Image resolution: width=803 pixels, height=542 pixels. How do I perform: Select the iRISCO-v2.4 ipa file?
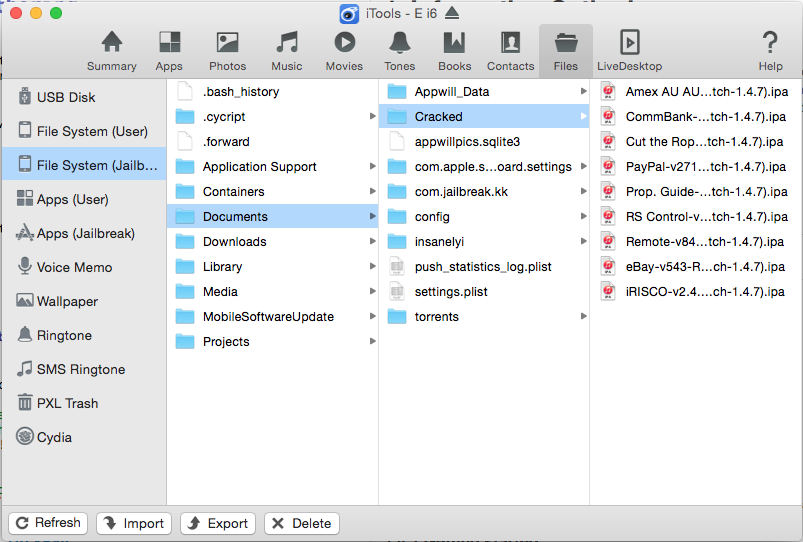(696, 291)
